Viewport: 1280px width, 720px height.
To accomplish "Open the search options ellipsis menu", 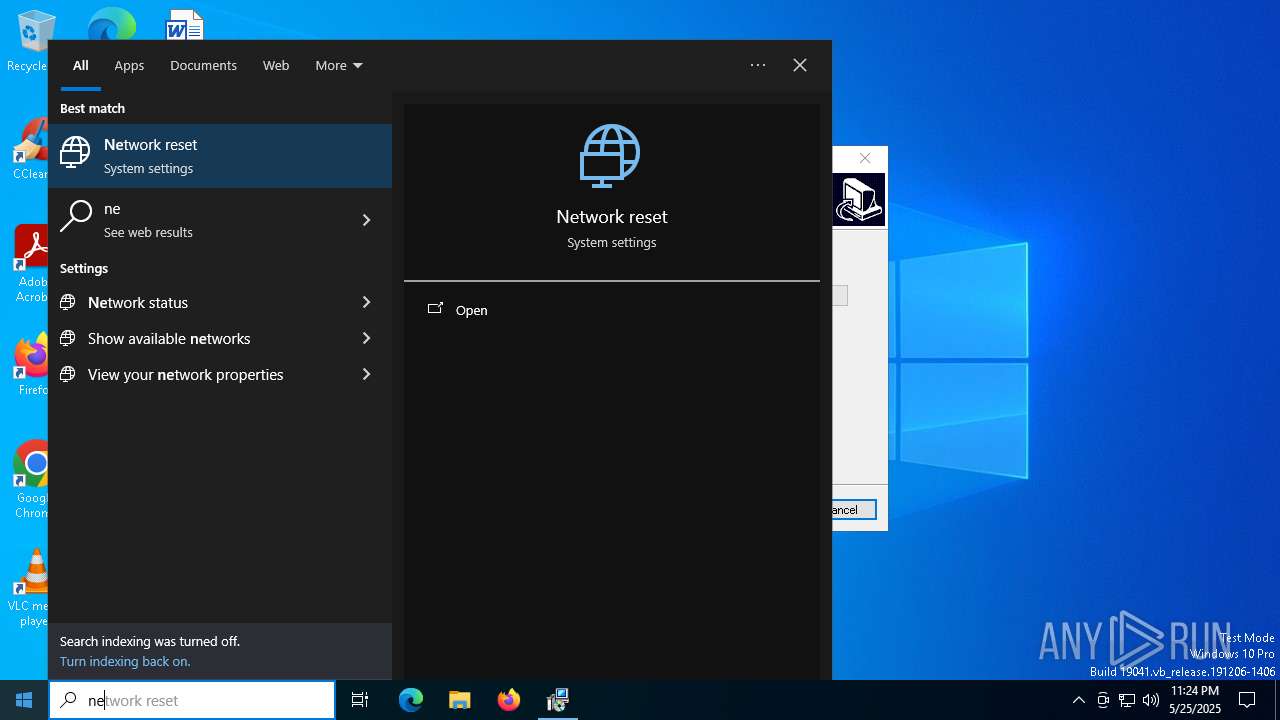I will click(x=758, y=65).
